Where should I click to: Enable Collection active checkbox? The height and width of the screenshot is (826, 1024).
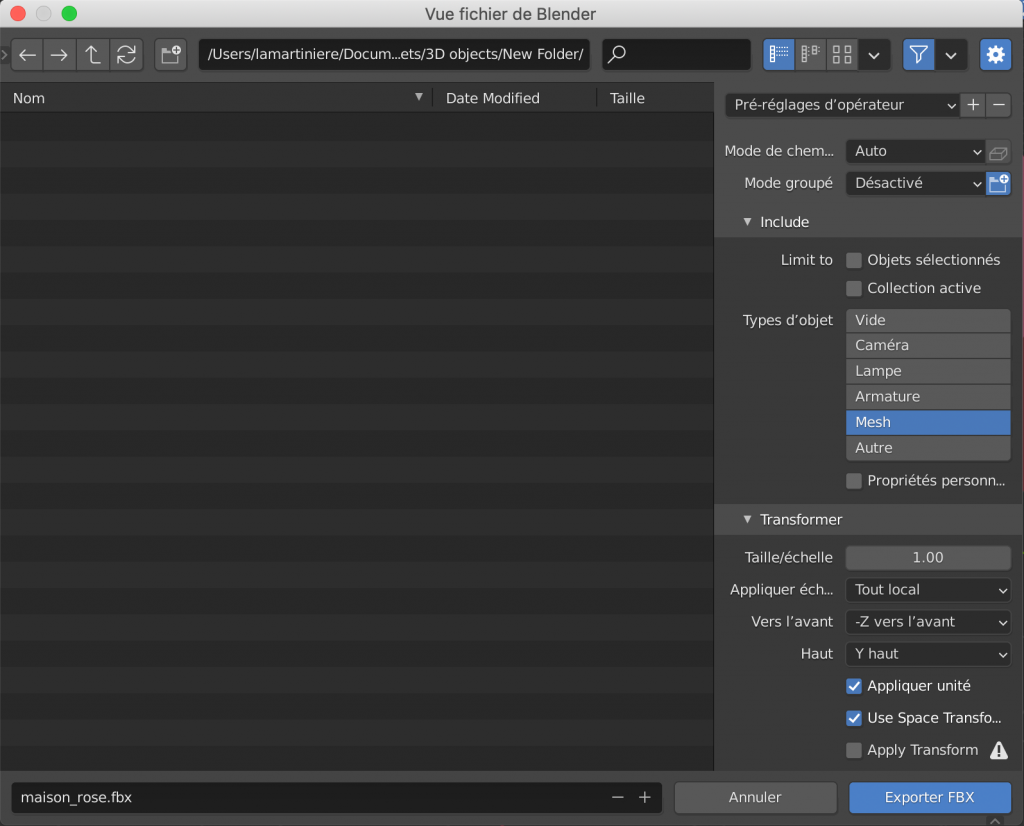click(854, 289)
